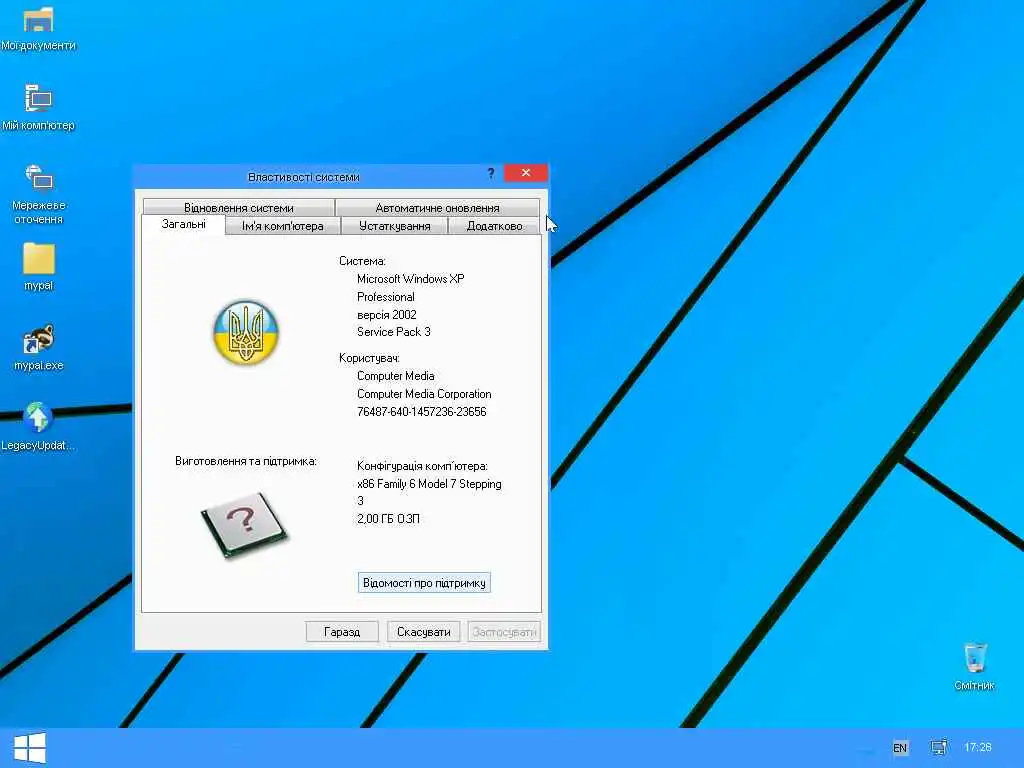Click the Властивості системи title bar
The image size is (1024, 768).
304,176
